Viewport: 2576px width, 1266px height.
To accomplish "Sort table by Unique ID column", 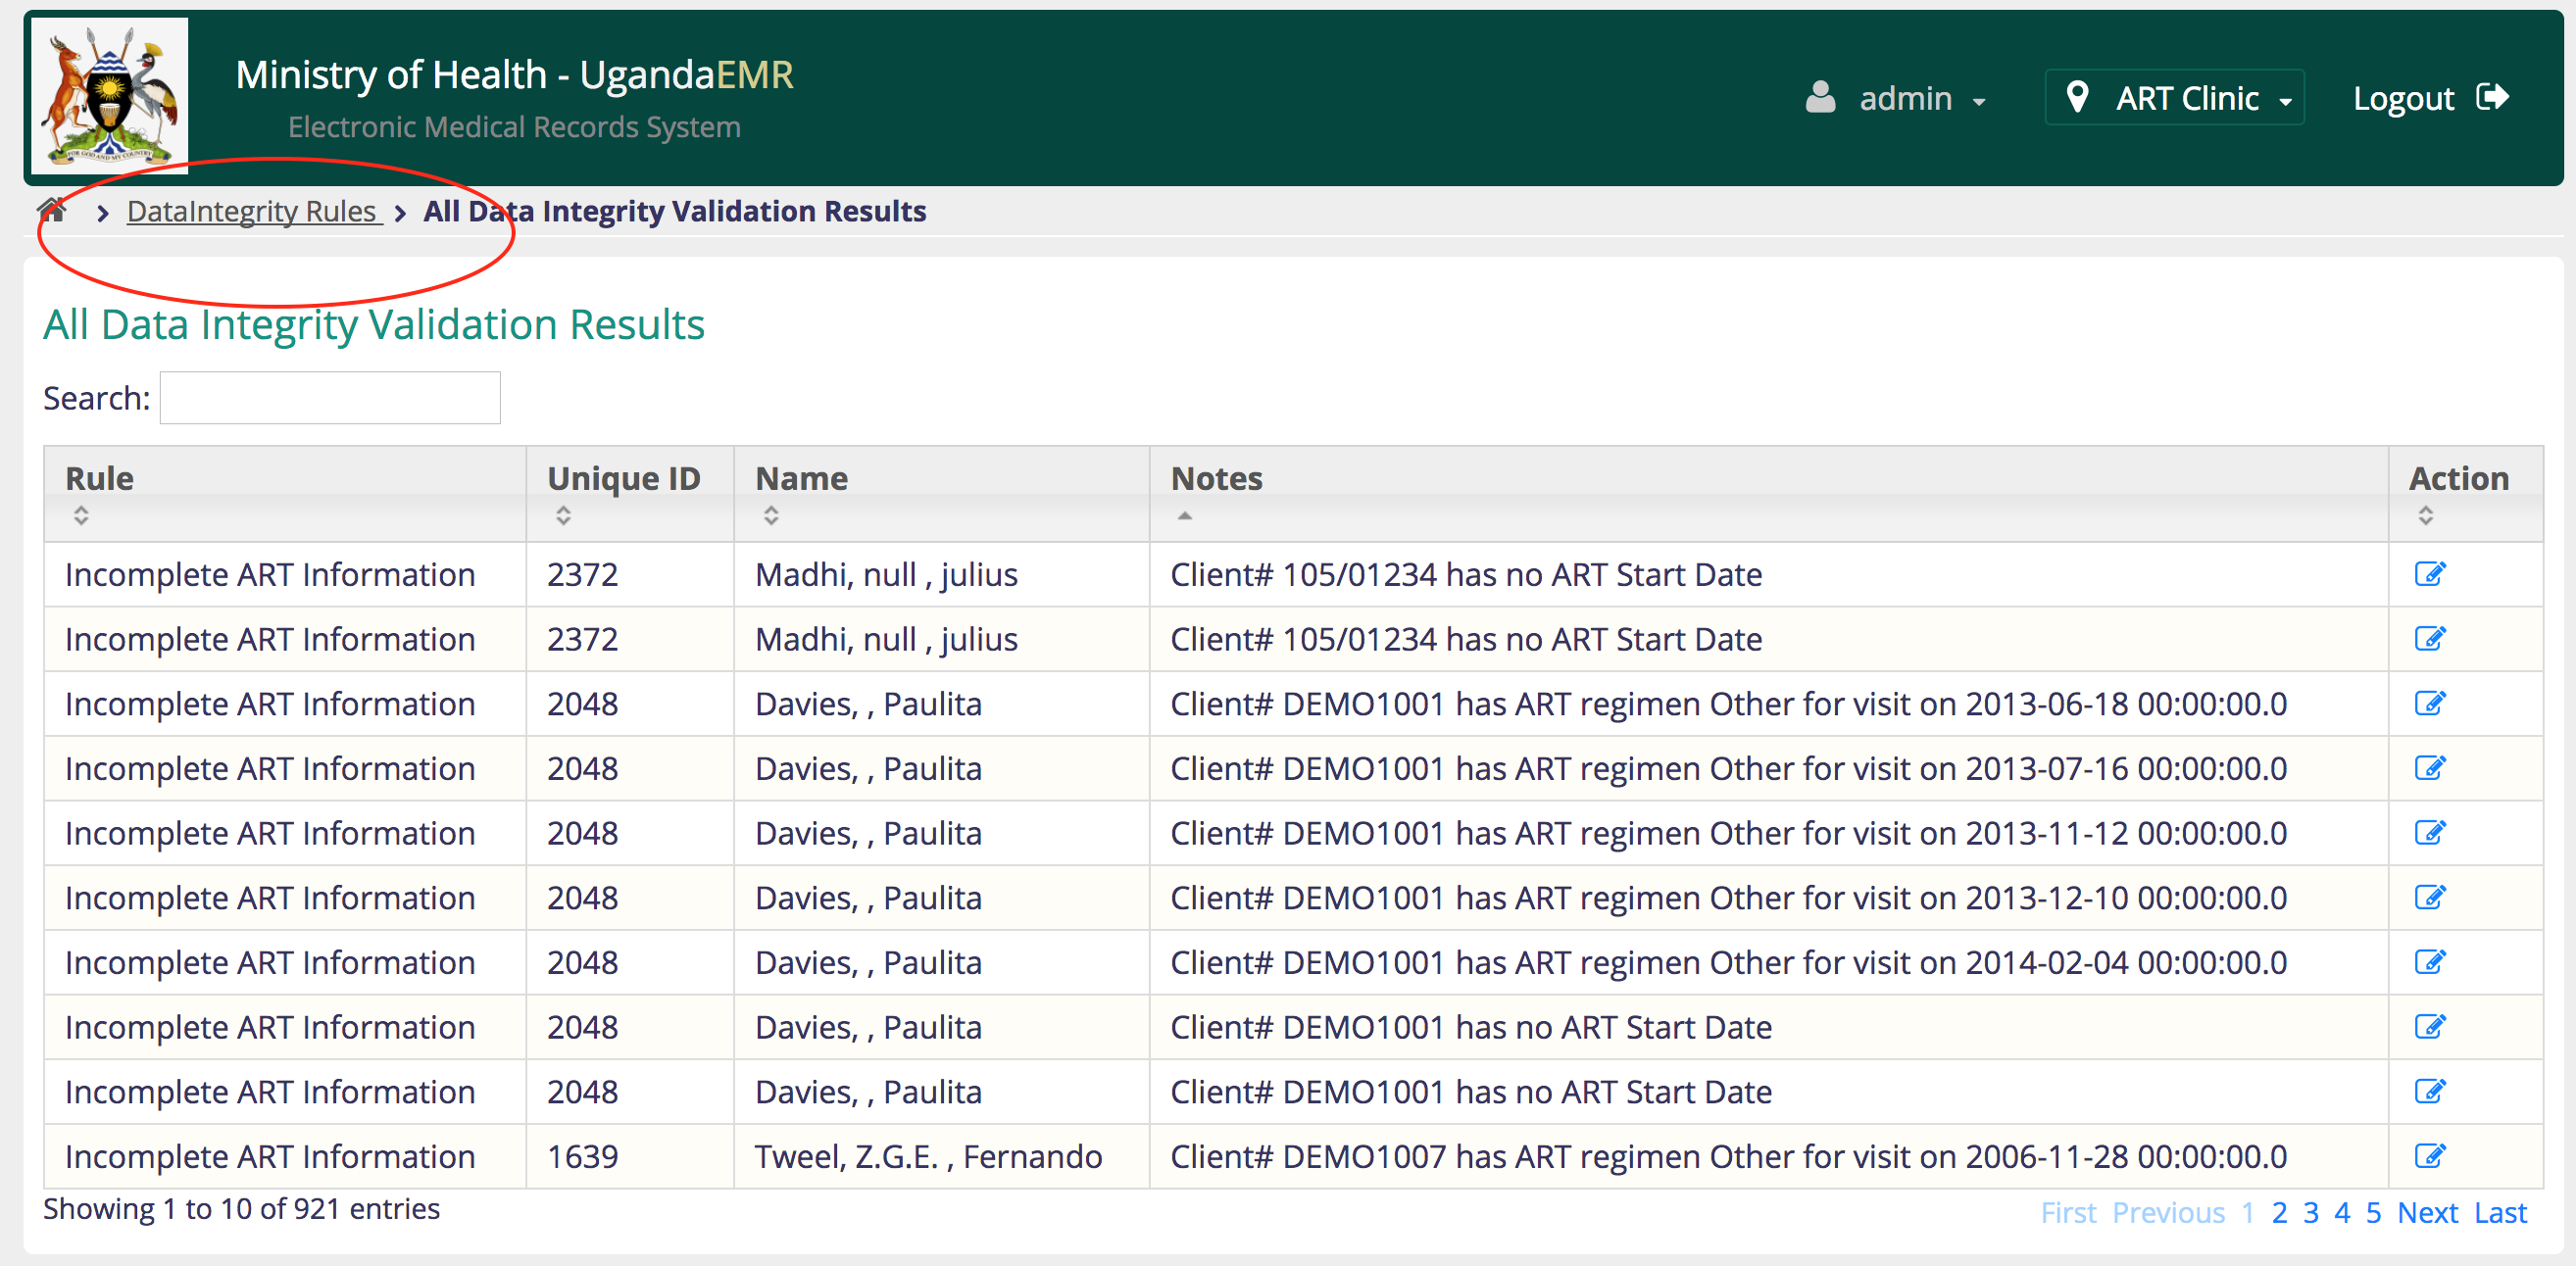I will [623, 478].
